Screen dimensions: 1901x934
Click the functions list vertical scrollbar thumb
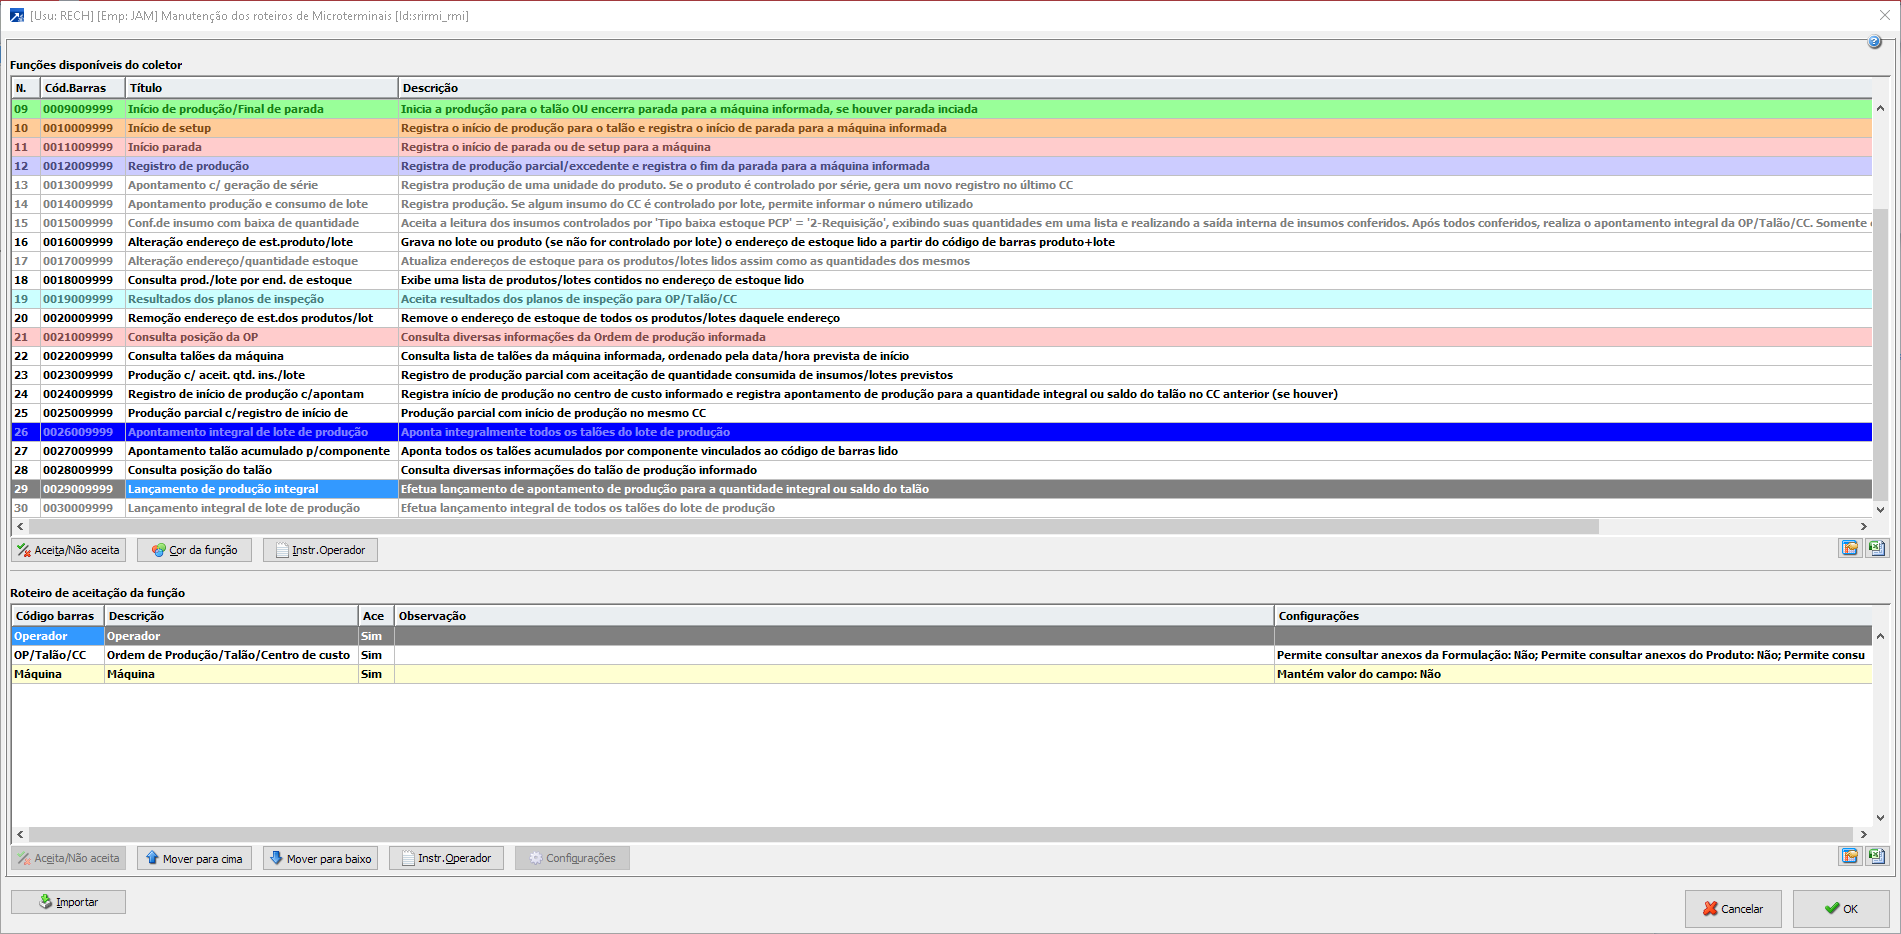coord(1880,354)
